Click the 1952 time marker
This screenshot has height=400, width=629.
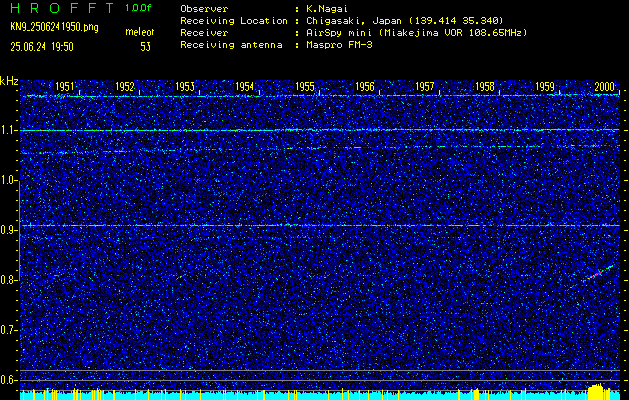(125, 87)
